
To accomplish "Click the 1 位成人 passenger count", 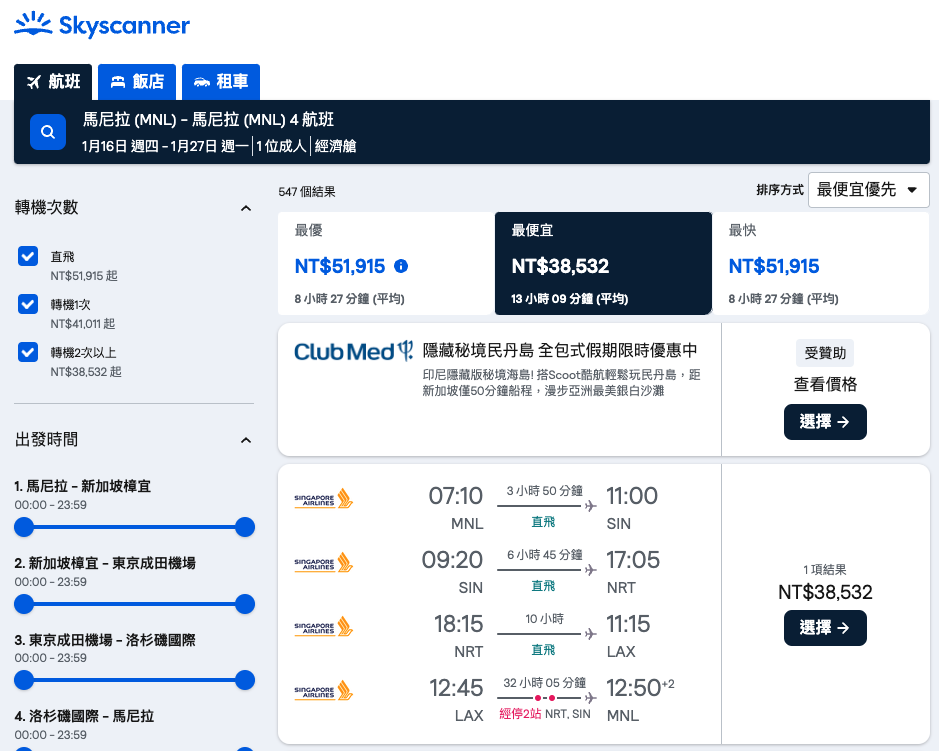I will click(x=281, y=146).
